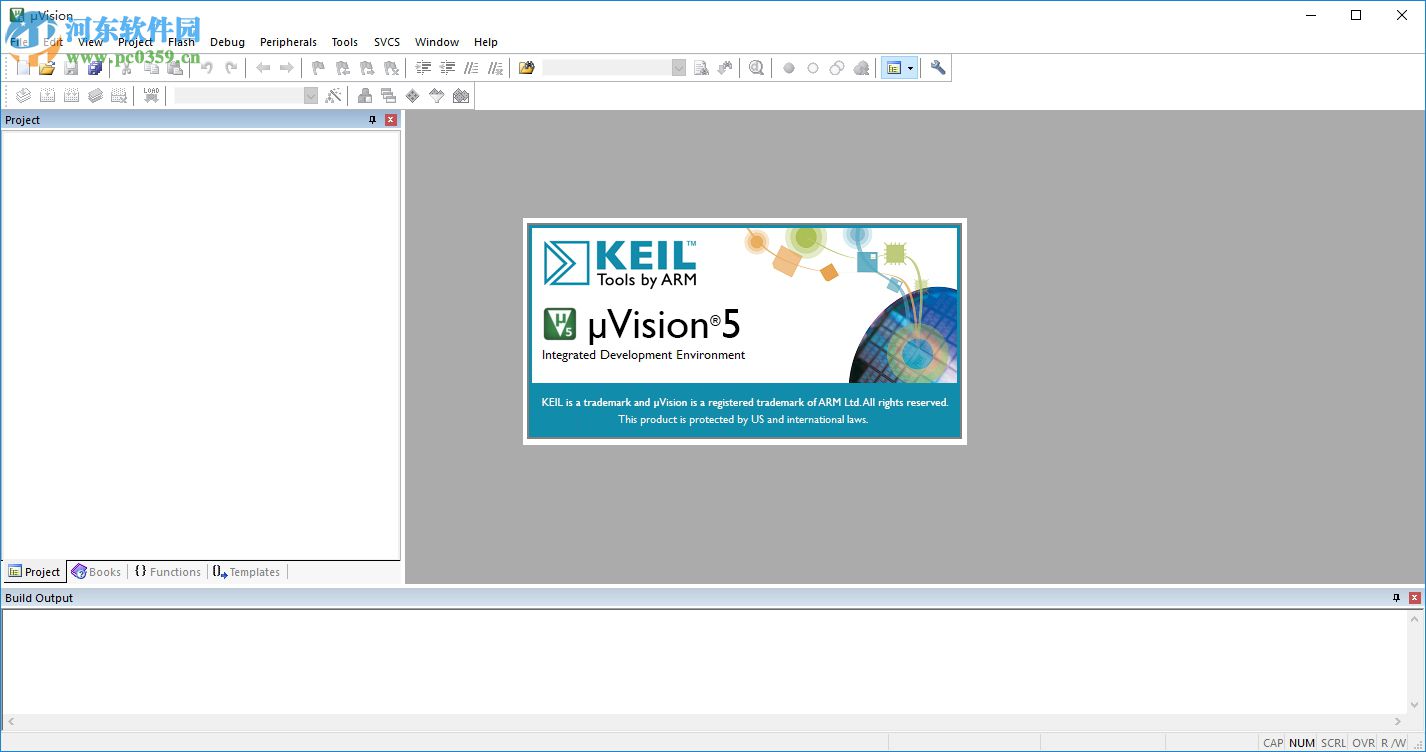
Task: Click the Save All icon
Action: 95,68
